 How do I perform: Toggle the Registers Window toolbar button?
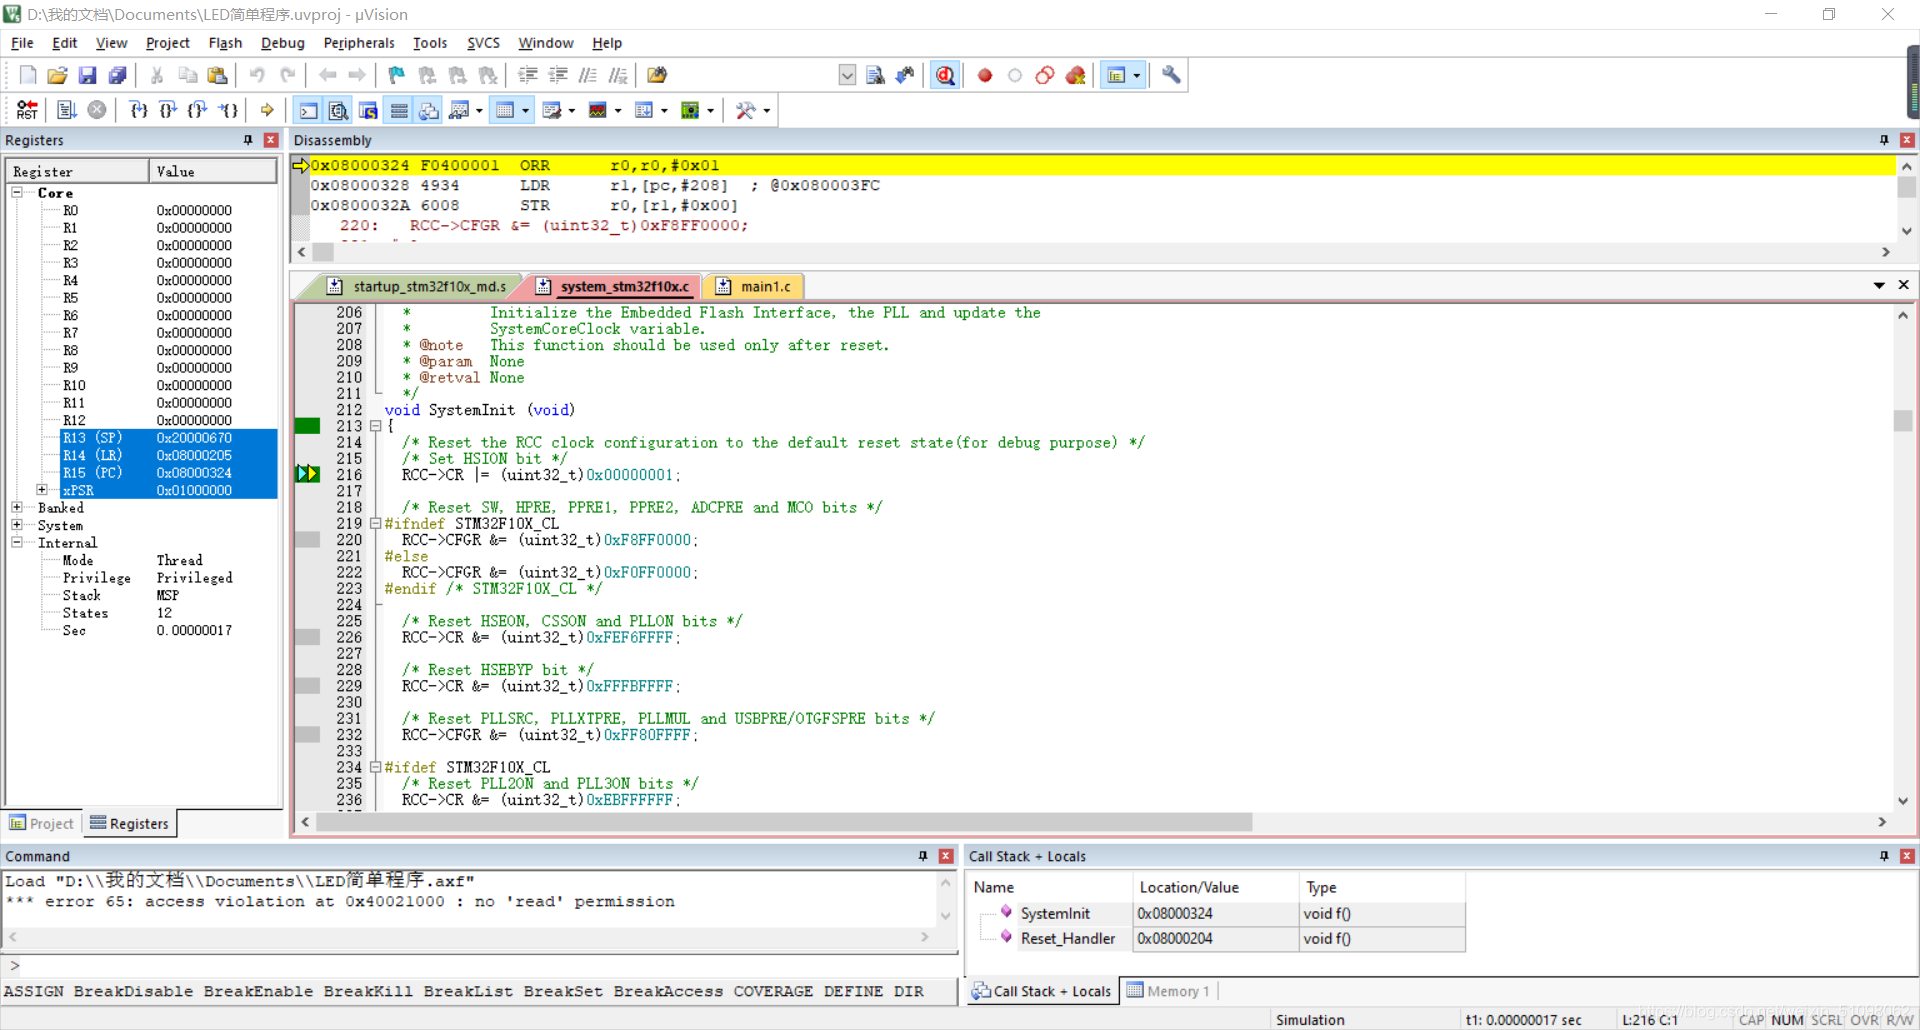pyautogui.click(x=399, y=110)
